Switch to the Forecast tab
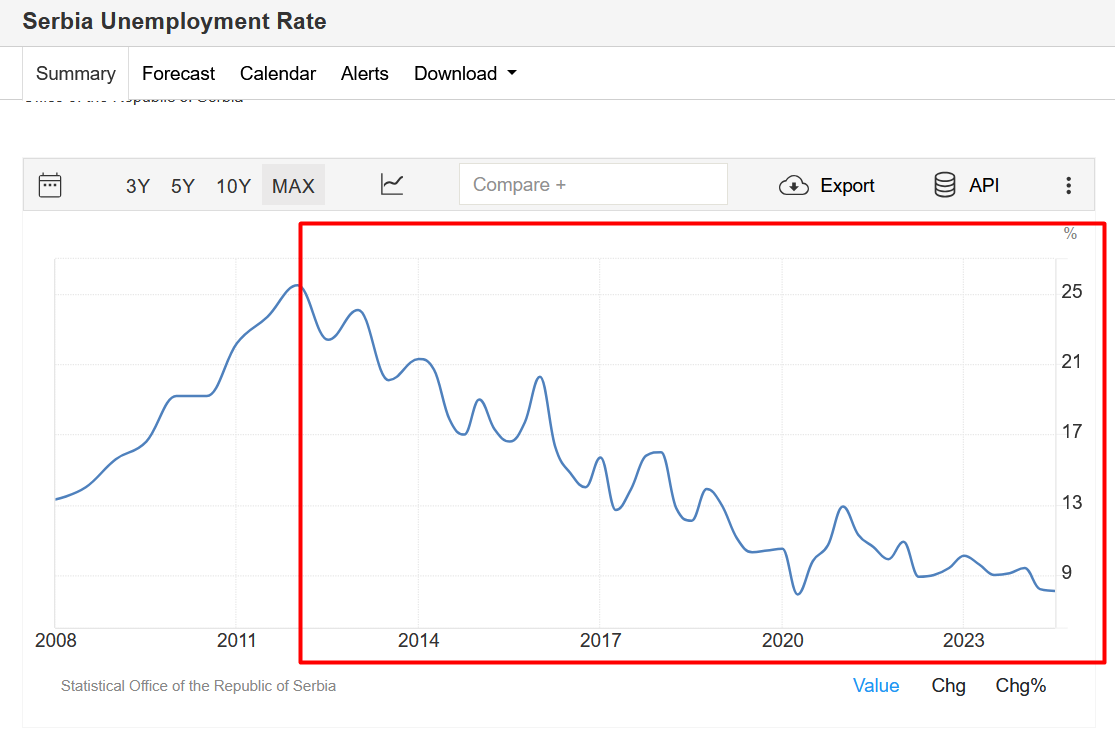Screen dimensions: 1115x735 click(x=178, y=73)
